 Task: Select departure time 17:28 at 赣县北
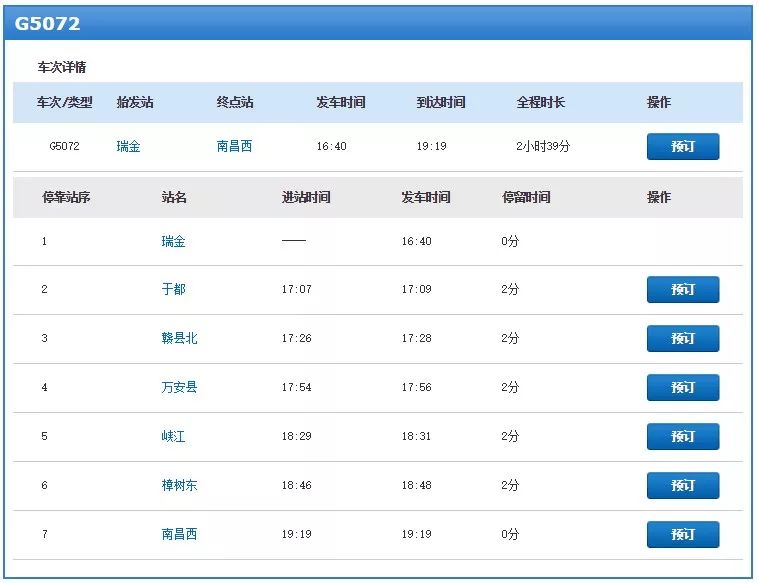click(416, 338)
